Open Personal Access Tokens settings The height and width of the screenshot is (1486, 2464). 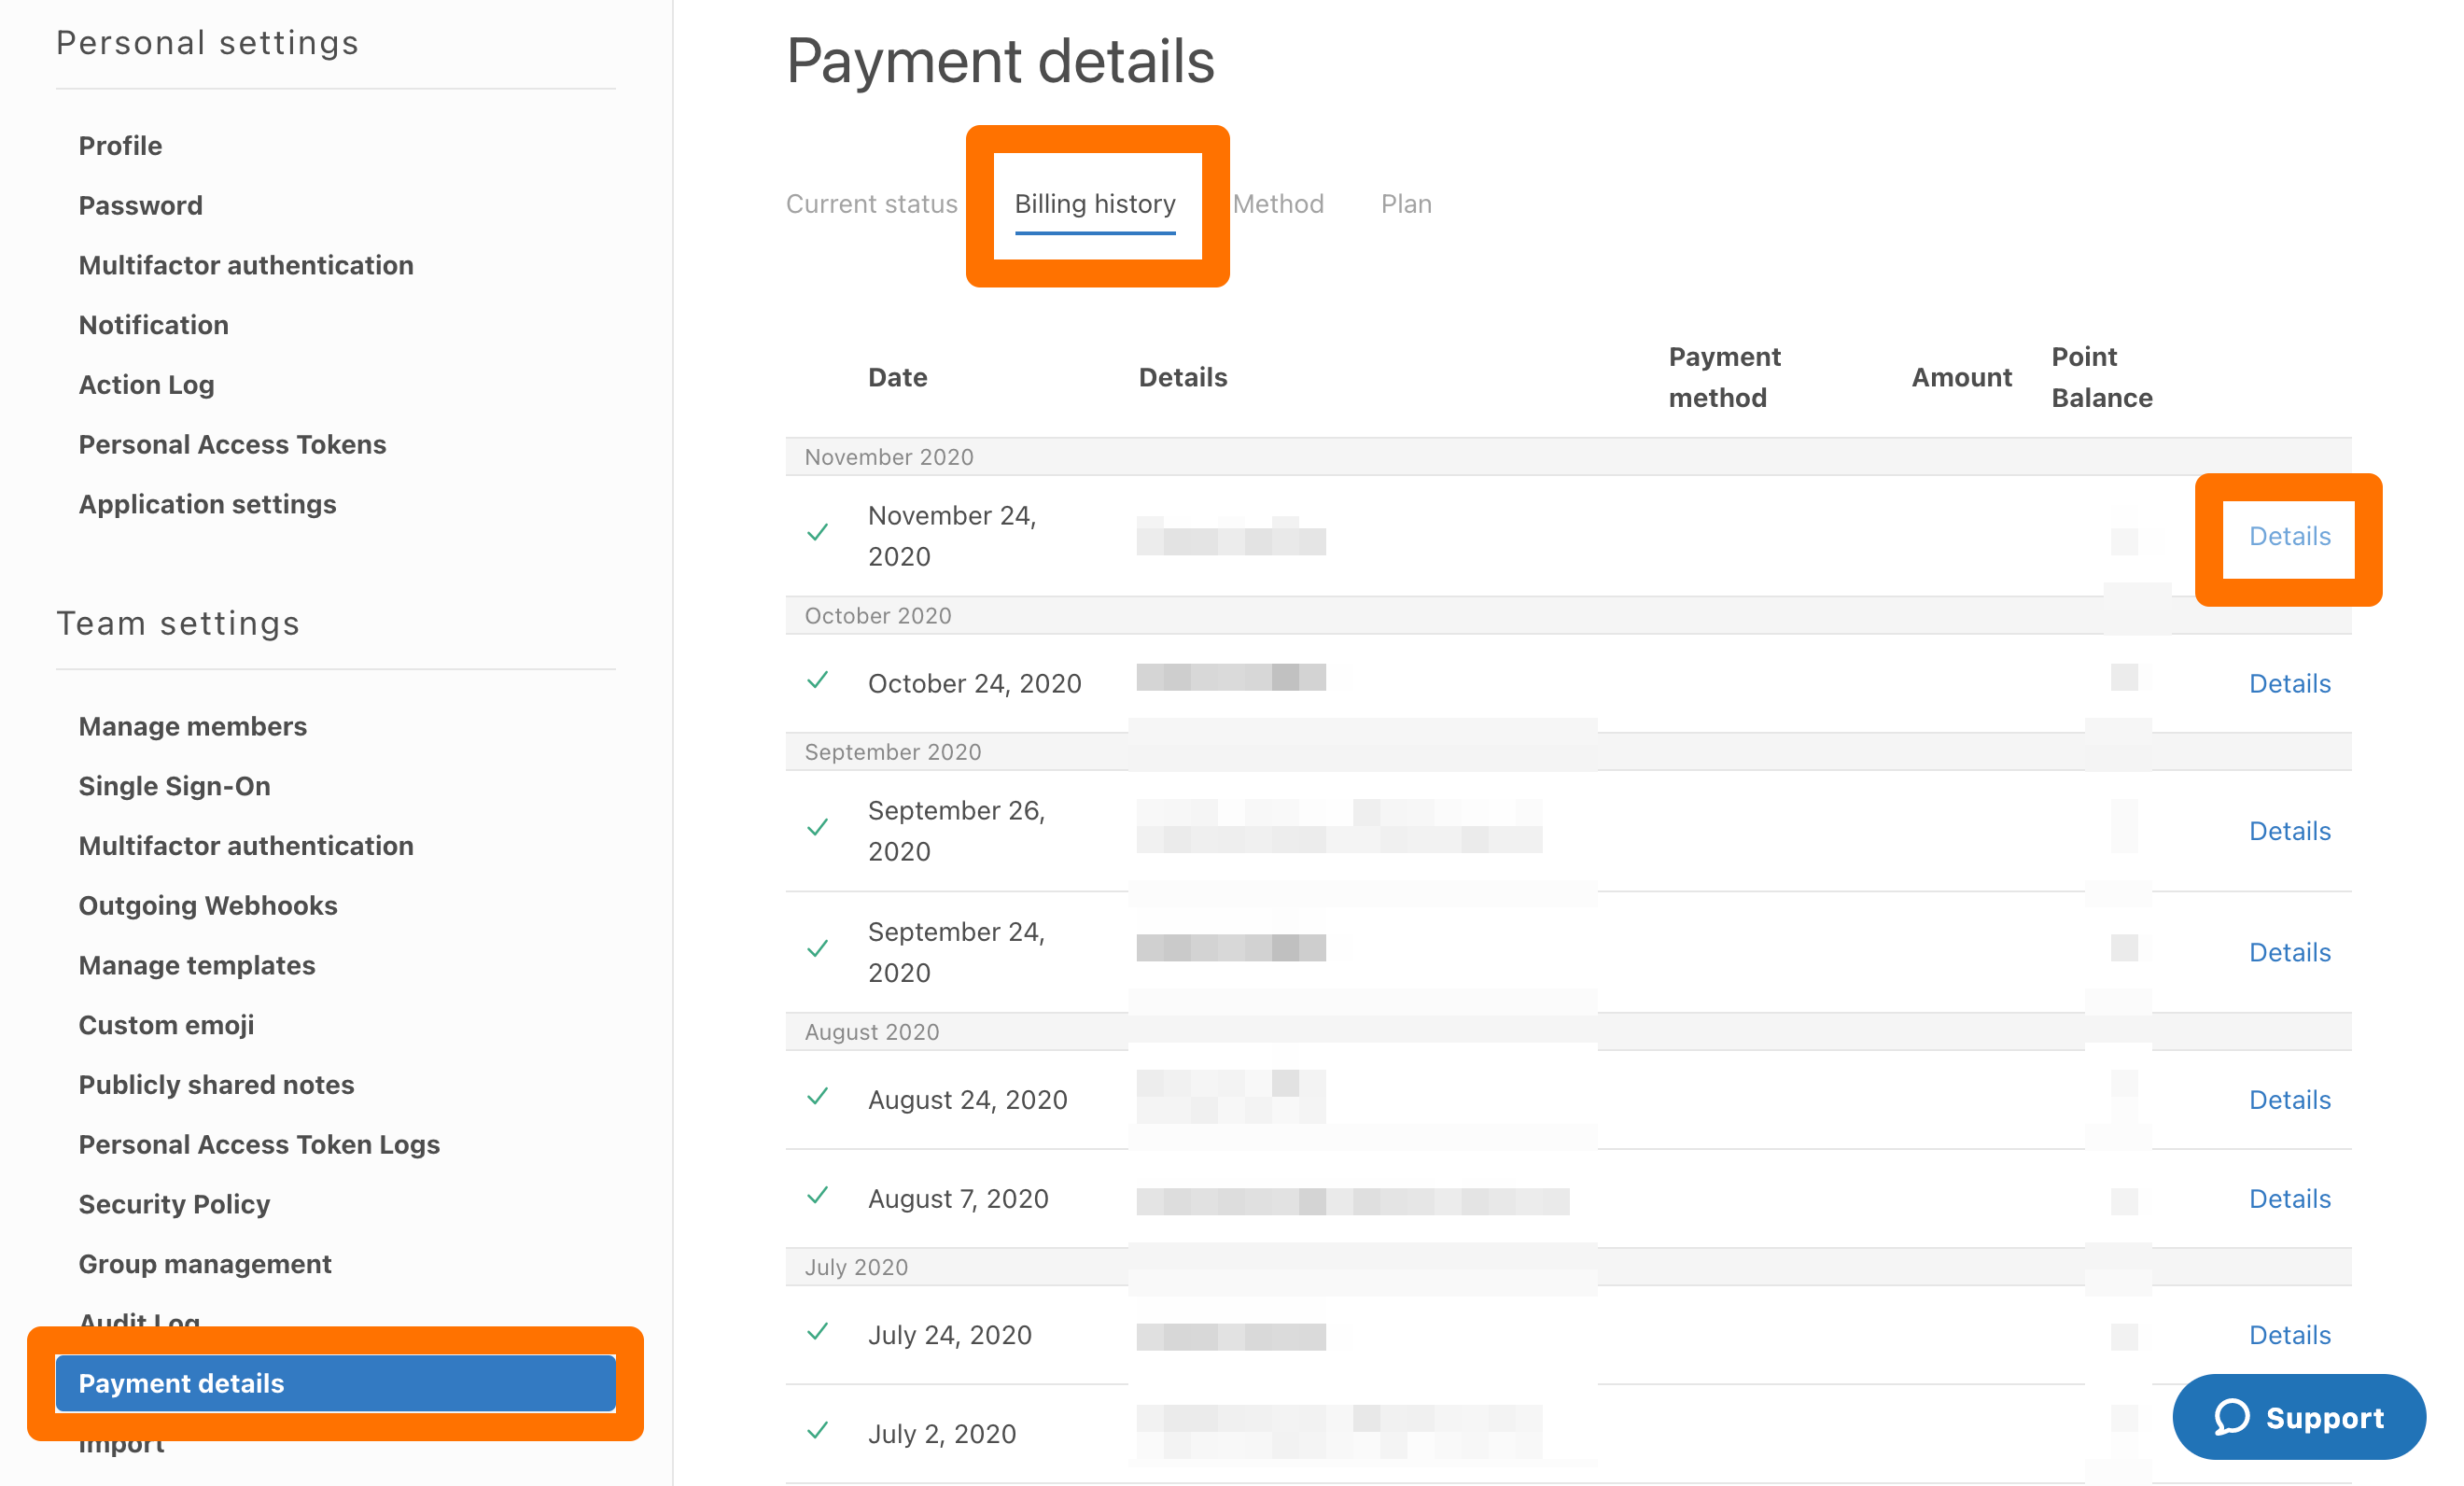pos(232,445)
